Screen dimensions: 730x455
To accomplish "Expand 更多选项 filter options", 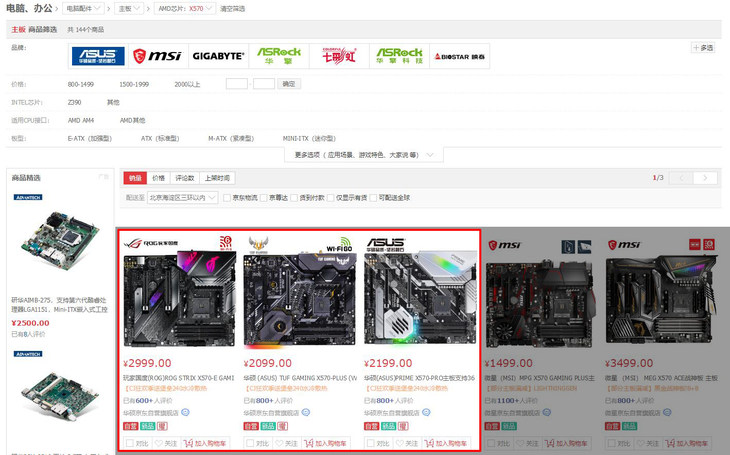I will 364,155.
